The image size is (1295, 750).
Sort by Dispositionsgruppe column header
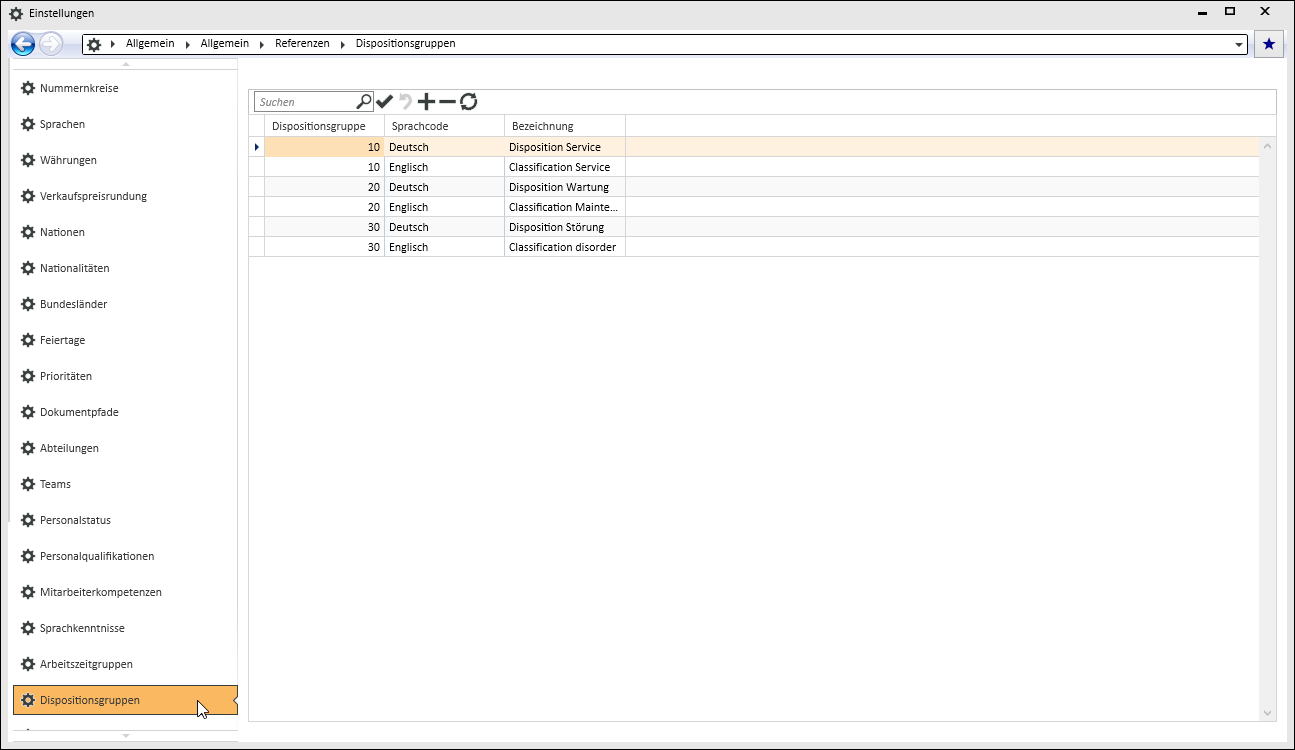pyautogui.click(x=324, y=126)
